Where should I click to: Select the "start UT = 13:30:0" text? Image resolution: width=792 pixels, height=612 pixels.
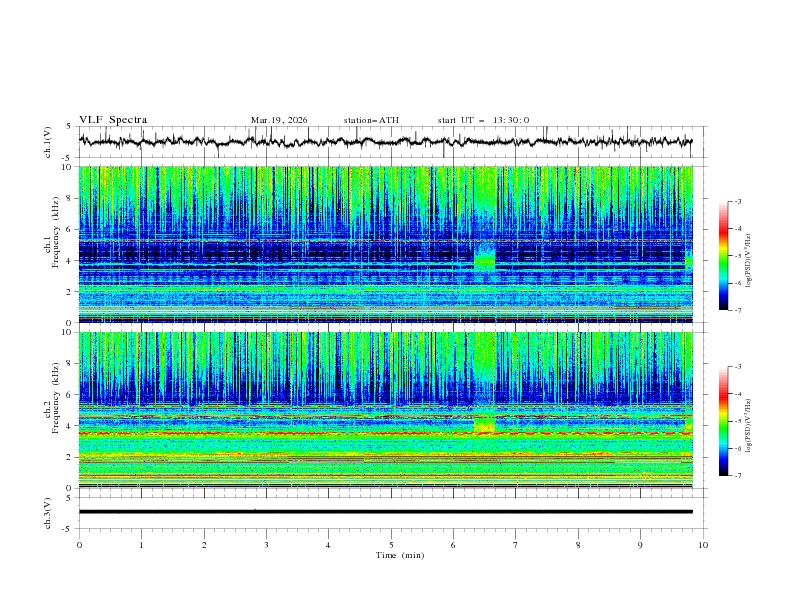coord(483,120)
